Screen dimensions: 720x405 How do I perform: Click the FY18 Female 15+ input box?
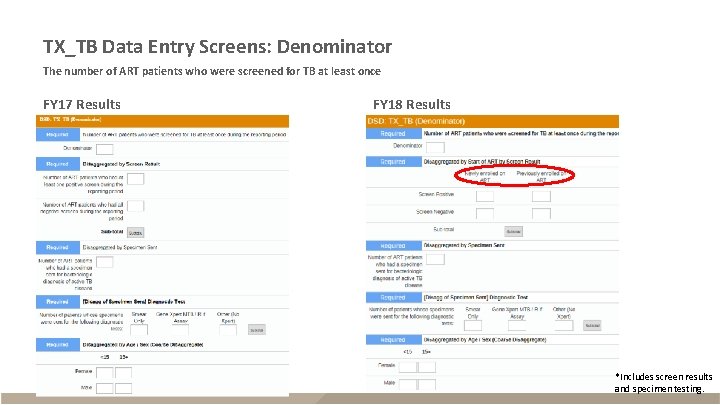427,367
